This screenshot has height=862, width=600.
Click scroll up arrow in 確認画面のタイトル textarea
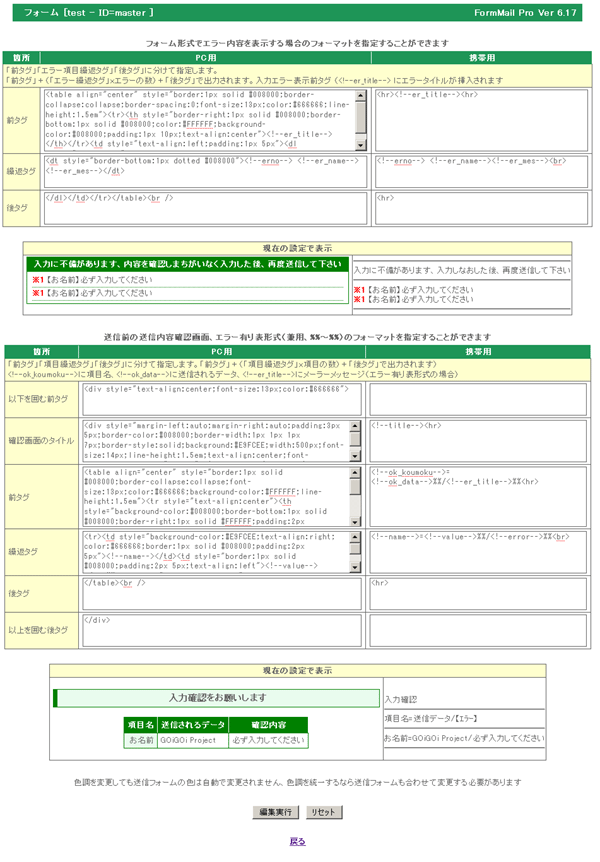tap(356, 428)
